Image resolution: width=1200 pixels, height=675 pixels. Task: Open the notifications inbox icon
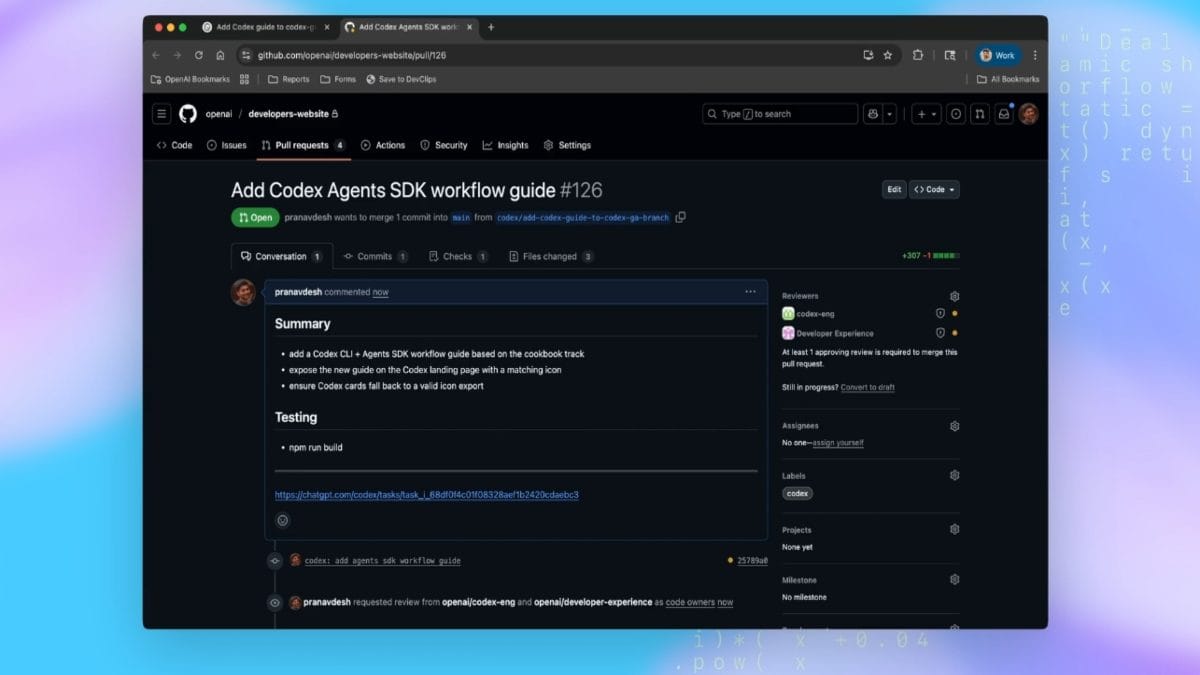tap(1004, 114)
